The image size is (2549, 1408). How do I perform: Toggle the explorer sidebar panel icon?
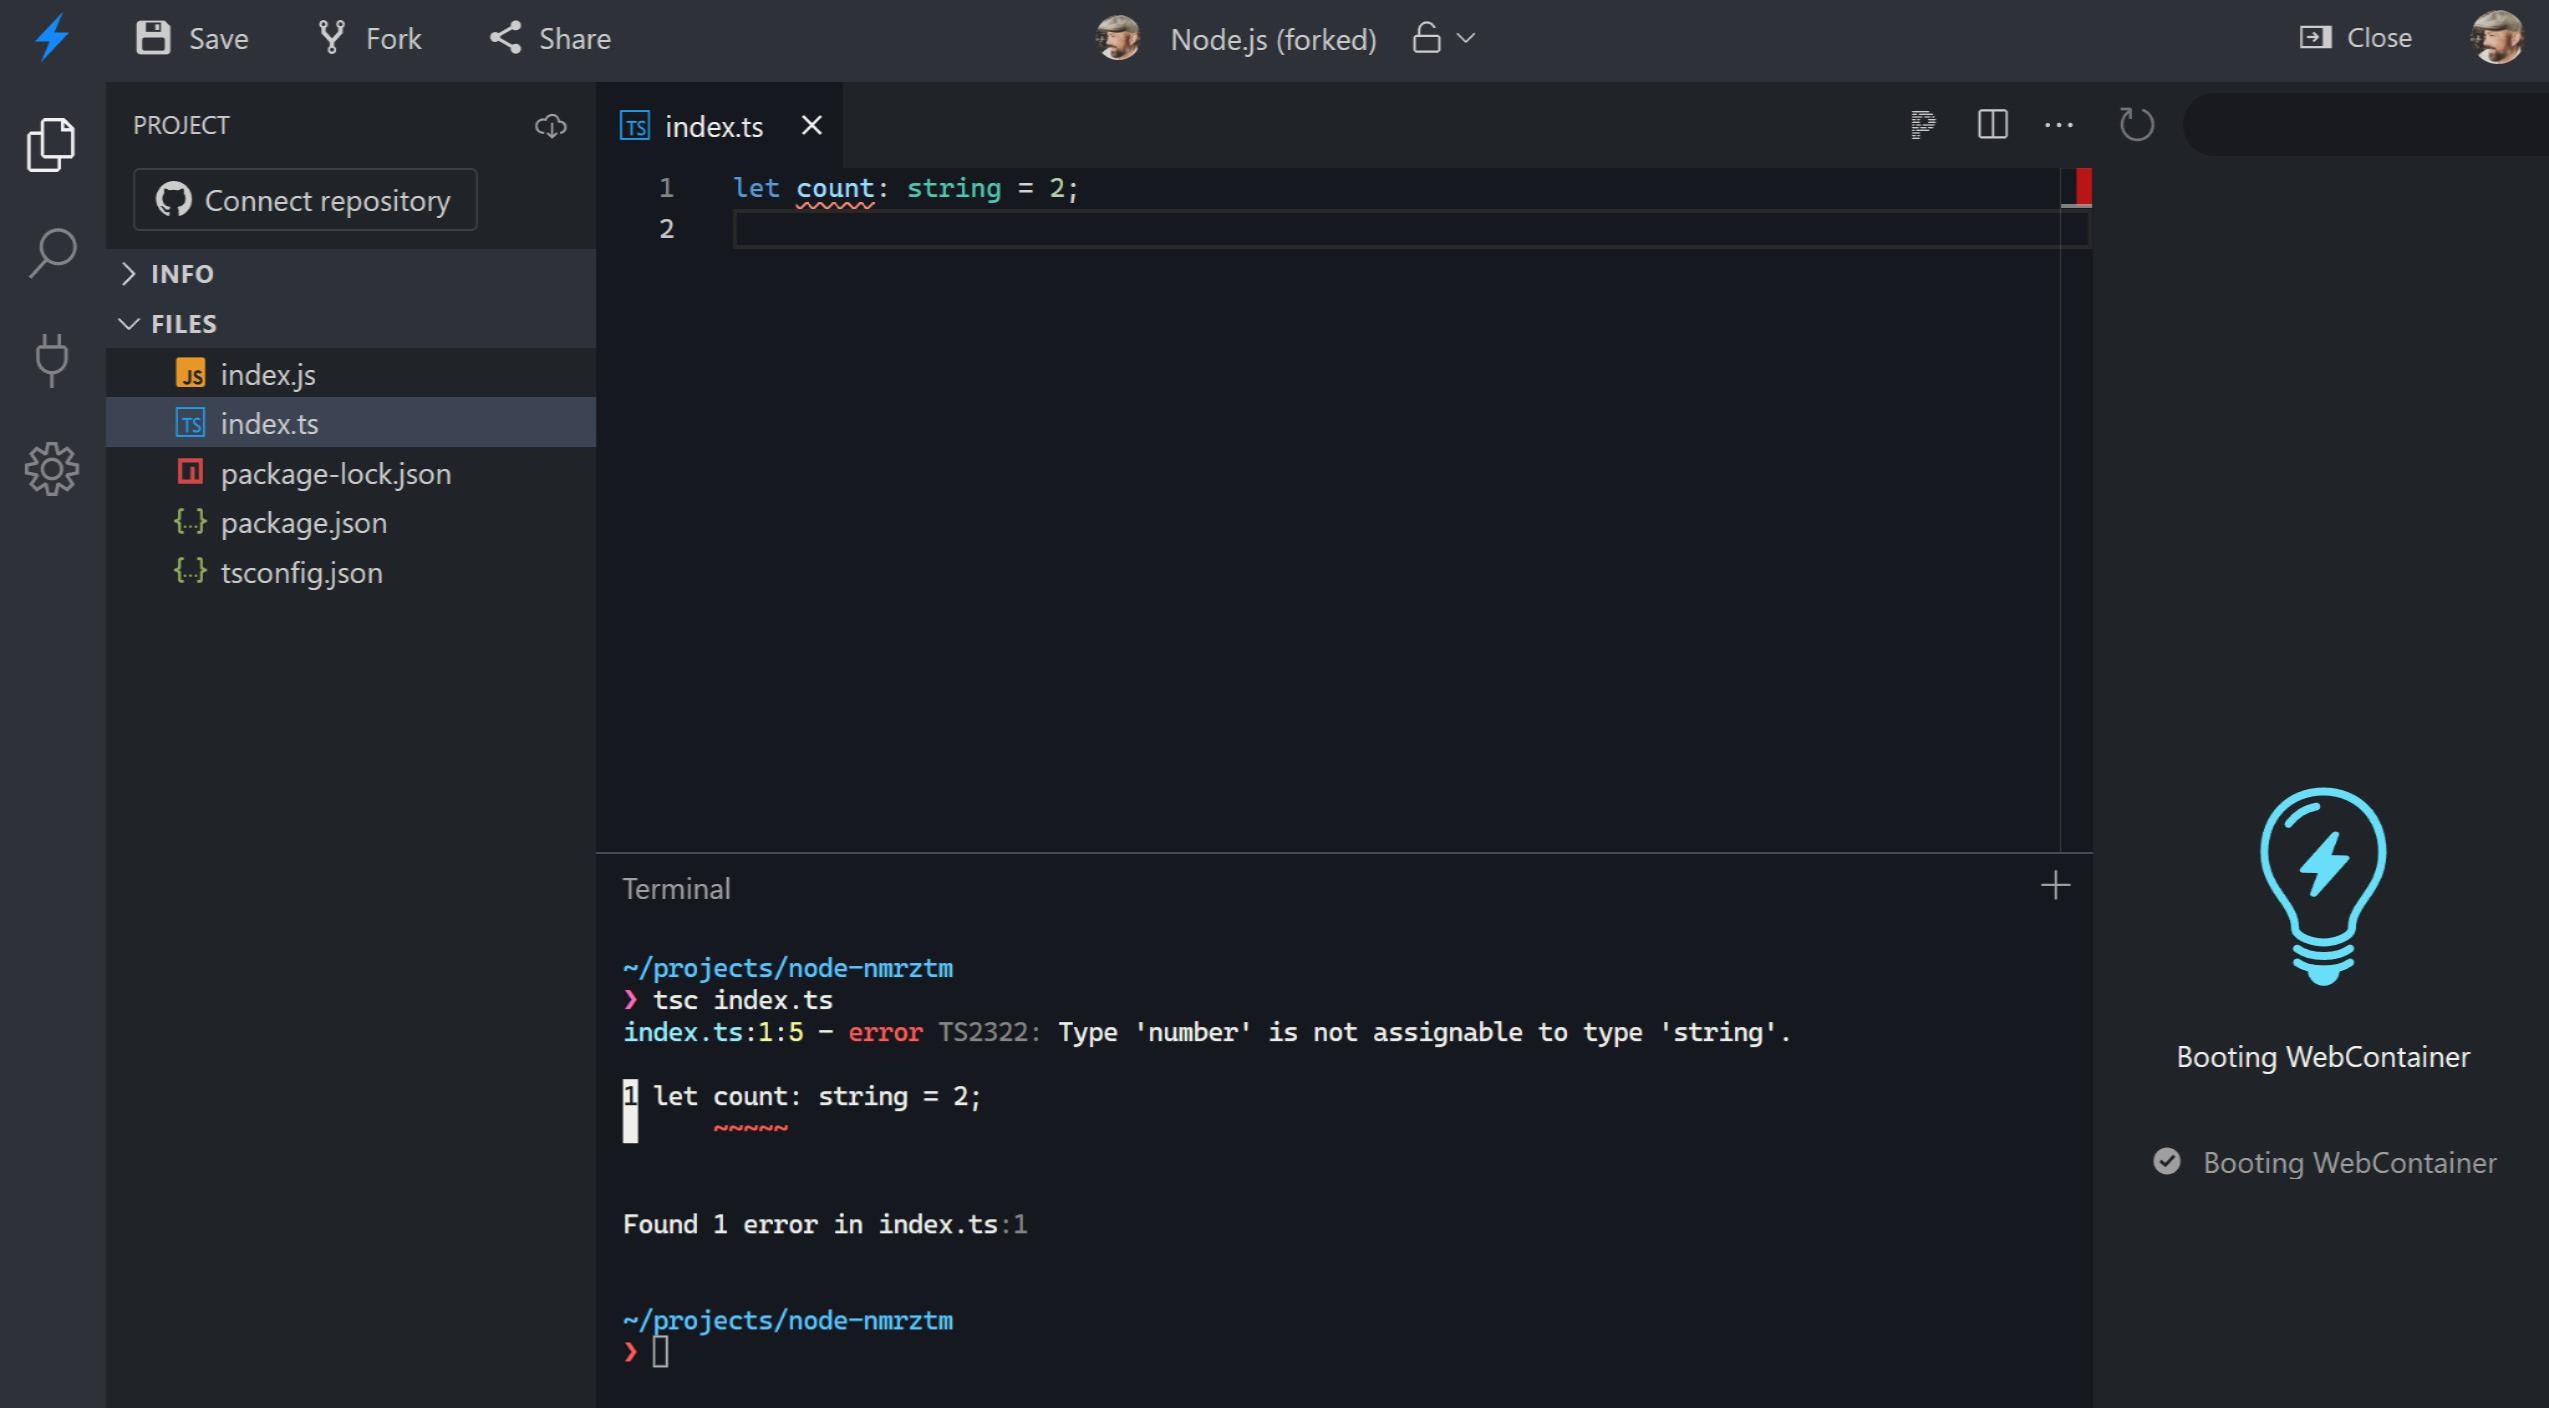click(50, 142)
